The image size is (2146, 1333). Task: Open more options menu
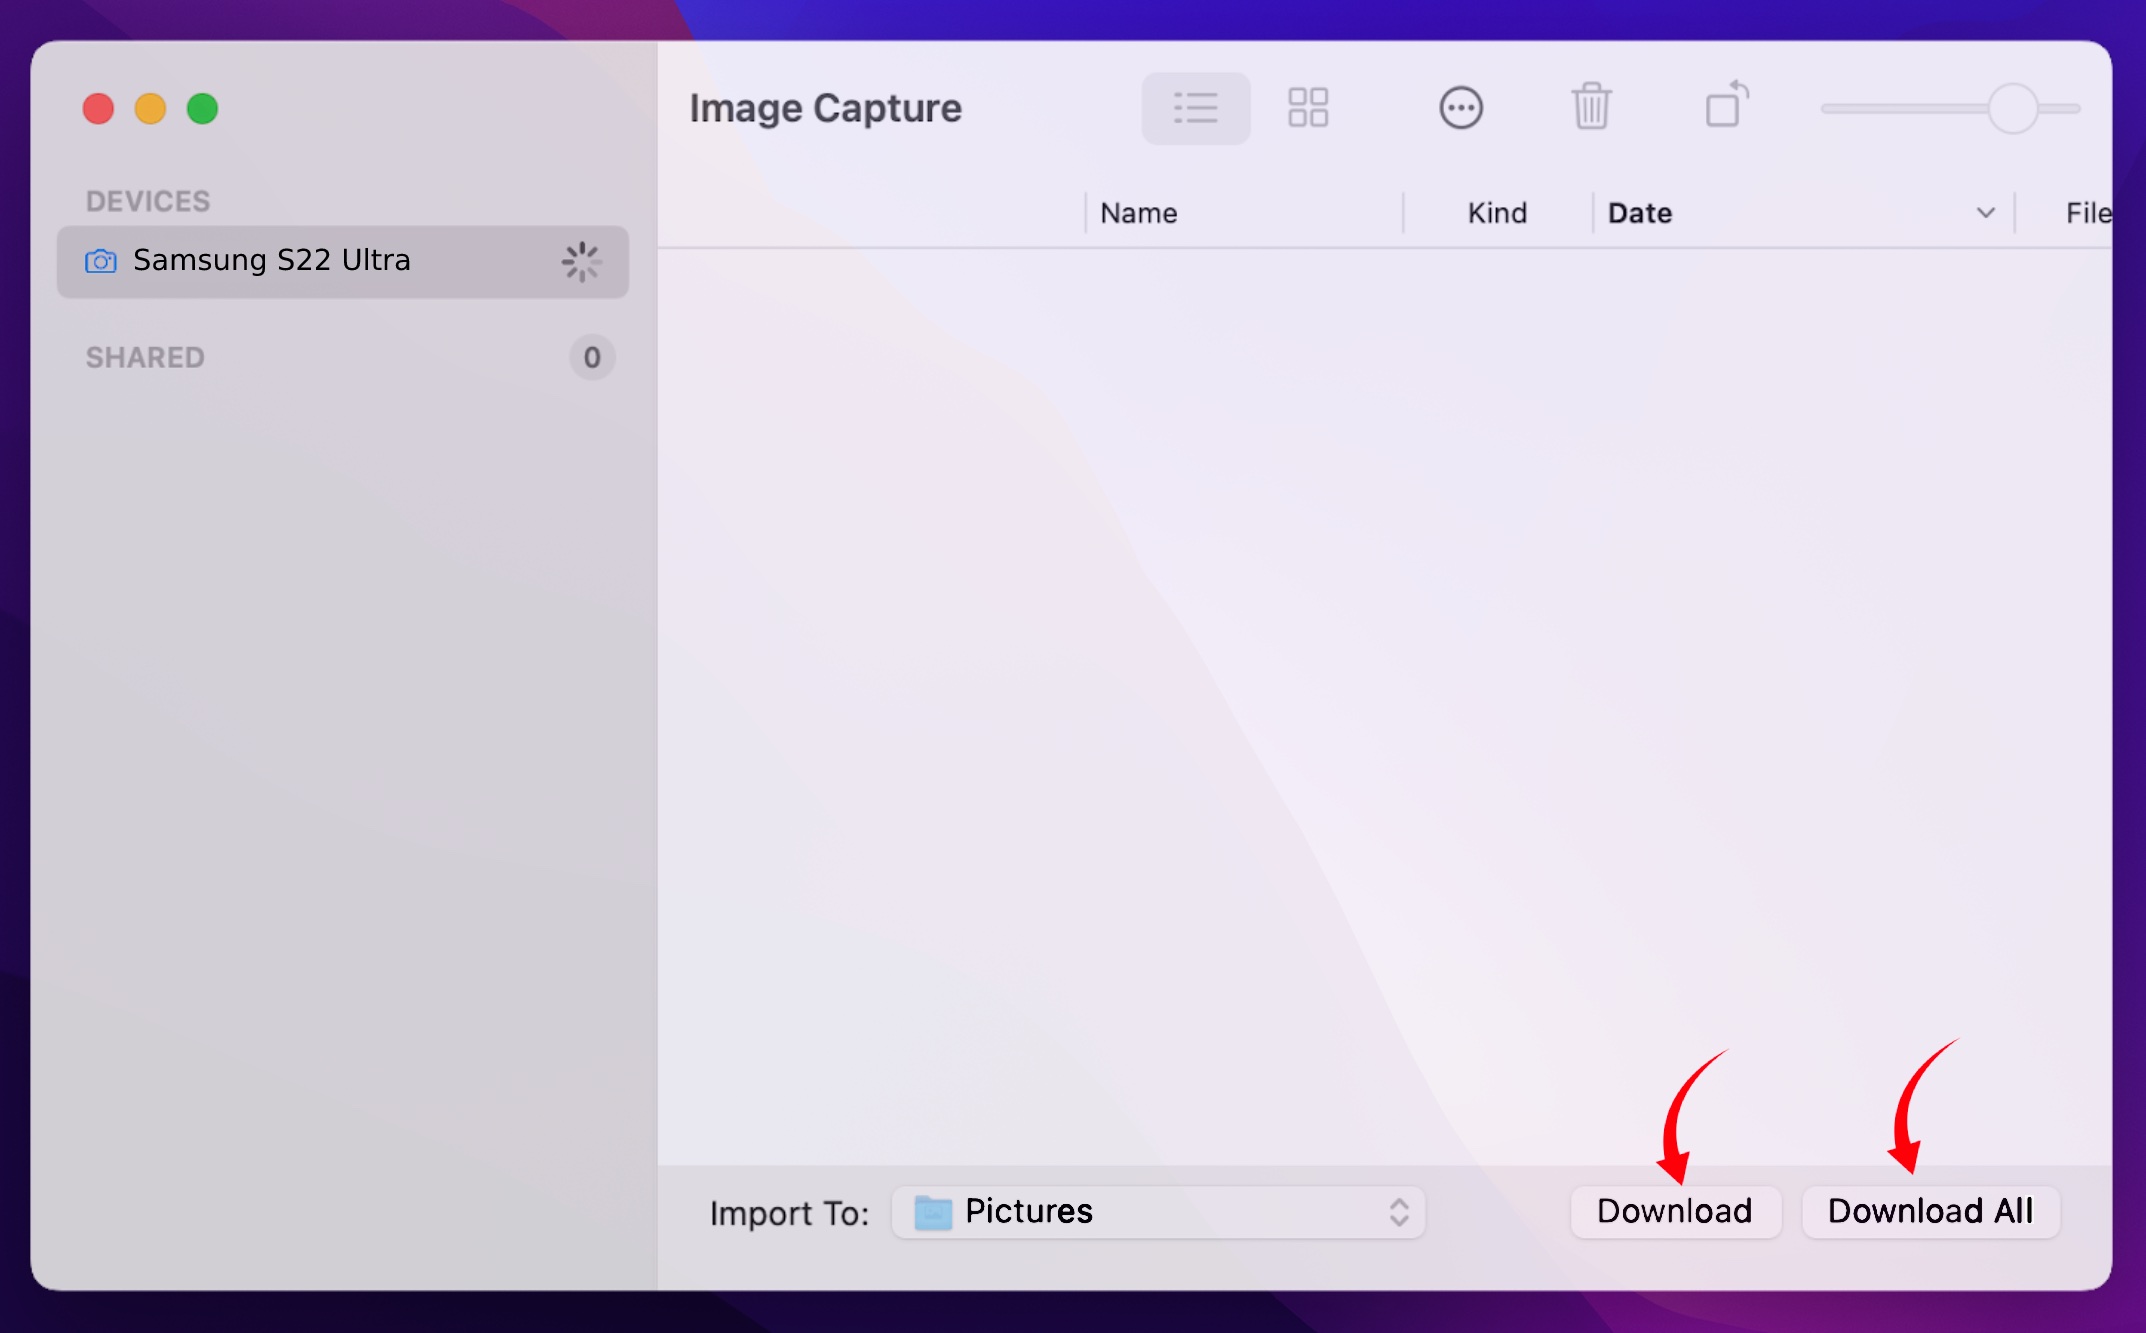pyautogui.click(x=1460, y=108)
